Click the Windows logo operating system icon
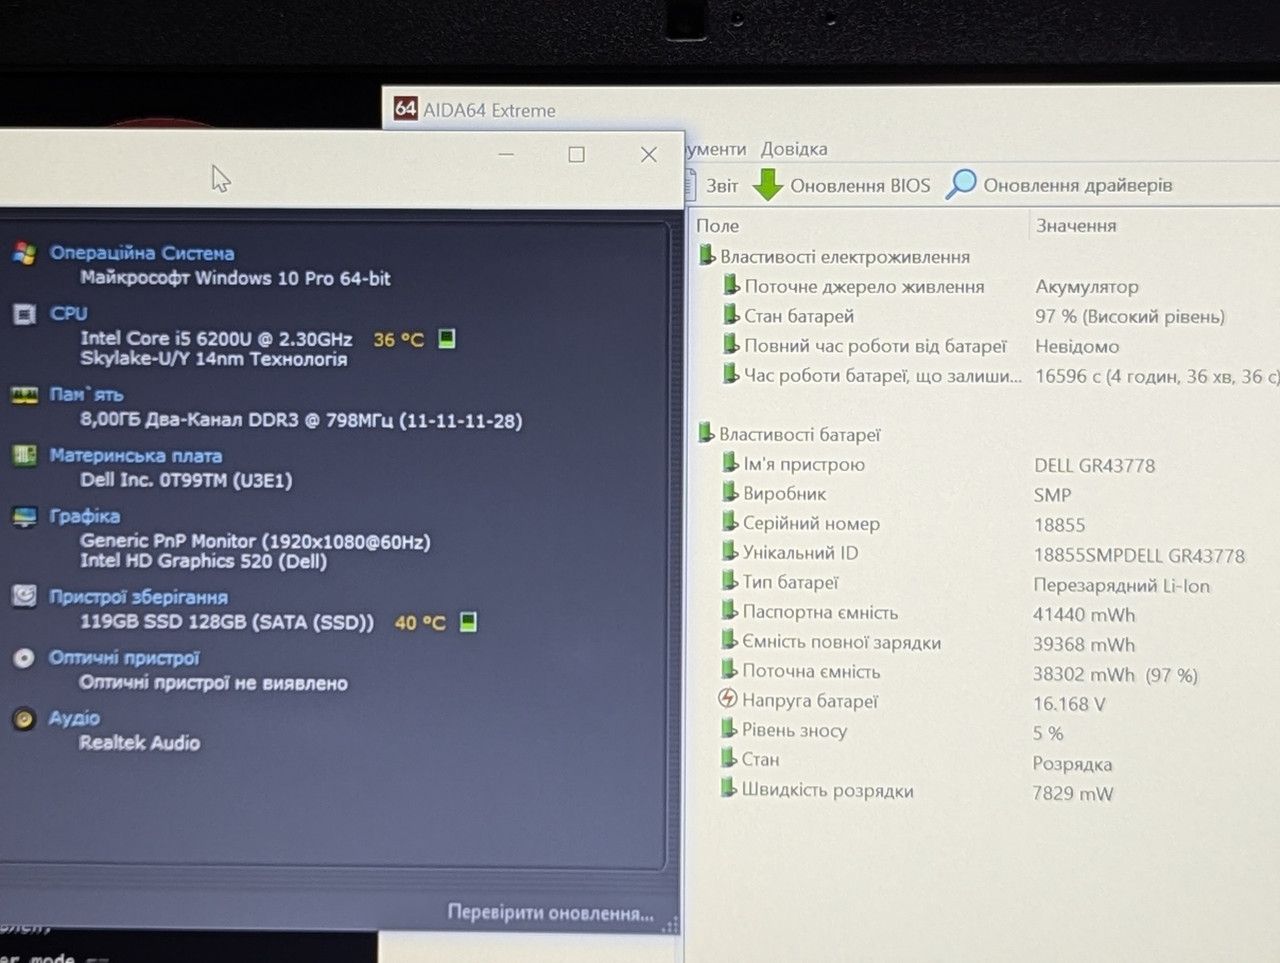The image size is (1280, 963). [25, 253]
